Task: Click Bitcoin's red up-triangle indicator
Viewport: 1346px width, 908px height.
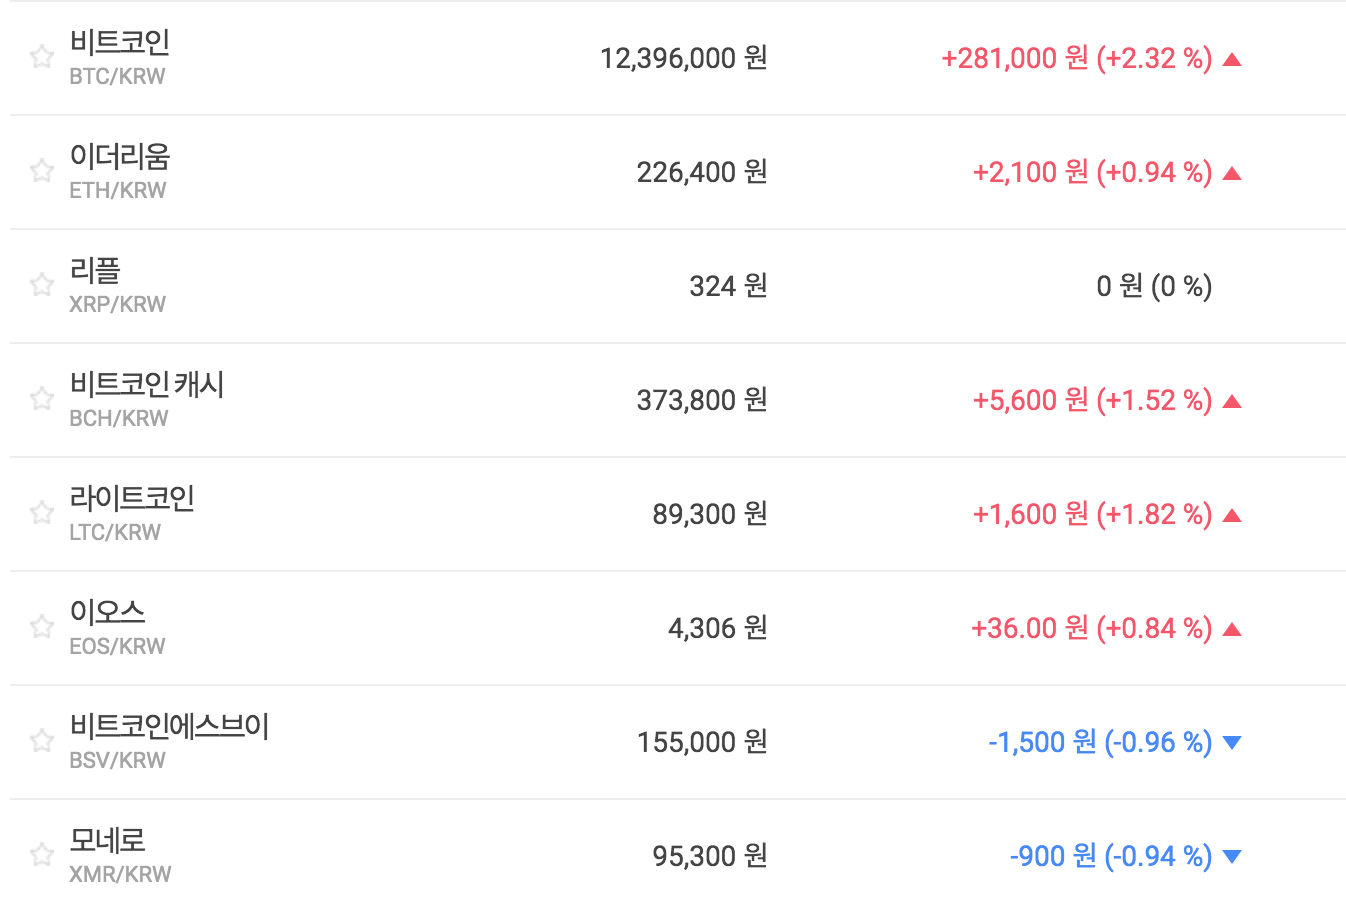Action: pos(1232,60)
